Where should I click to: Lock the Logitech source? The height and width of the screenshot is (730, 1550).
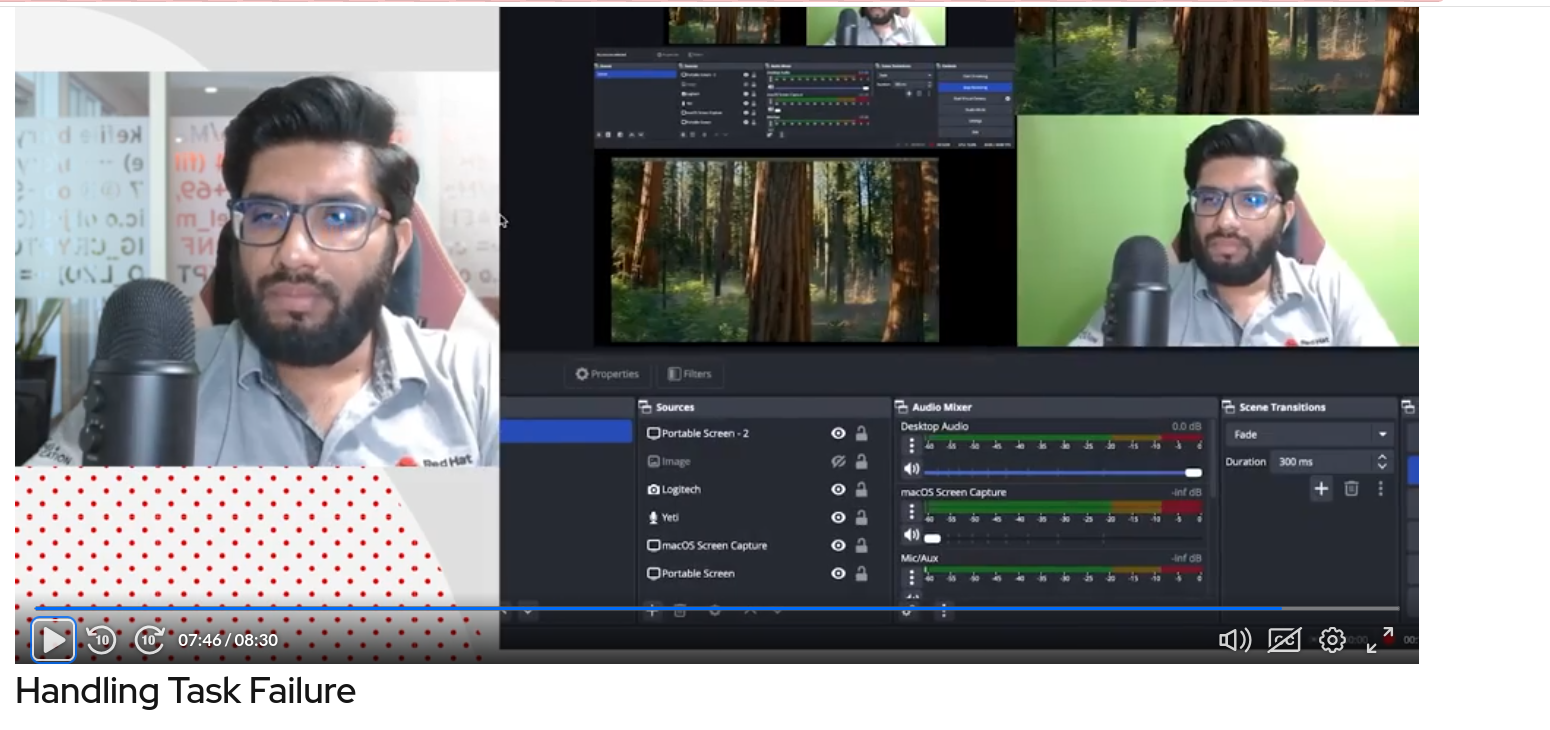[861, 489]
